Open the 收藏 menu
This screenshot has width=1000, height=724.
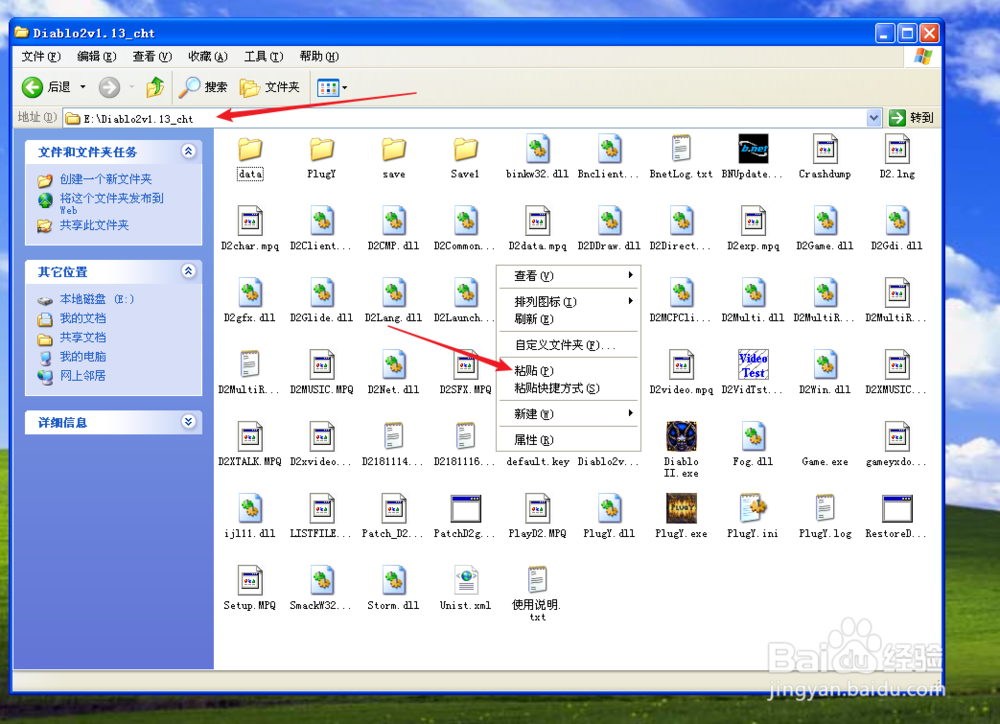(x=207, y=57)
